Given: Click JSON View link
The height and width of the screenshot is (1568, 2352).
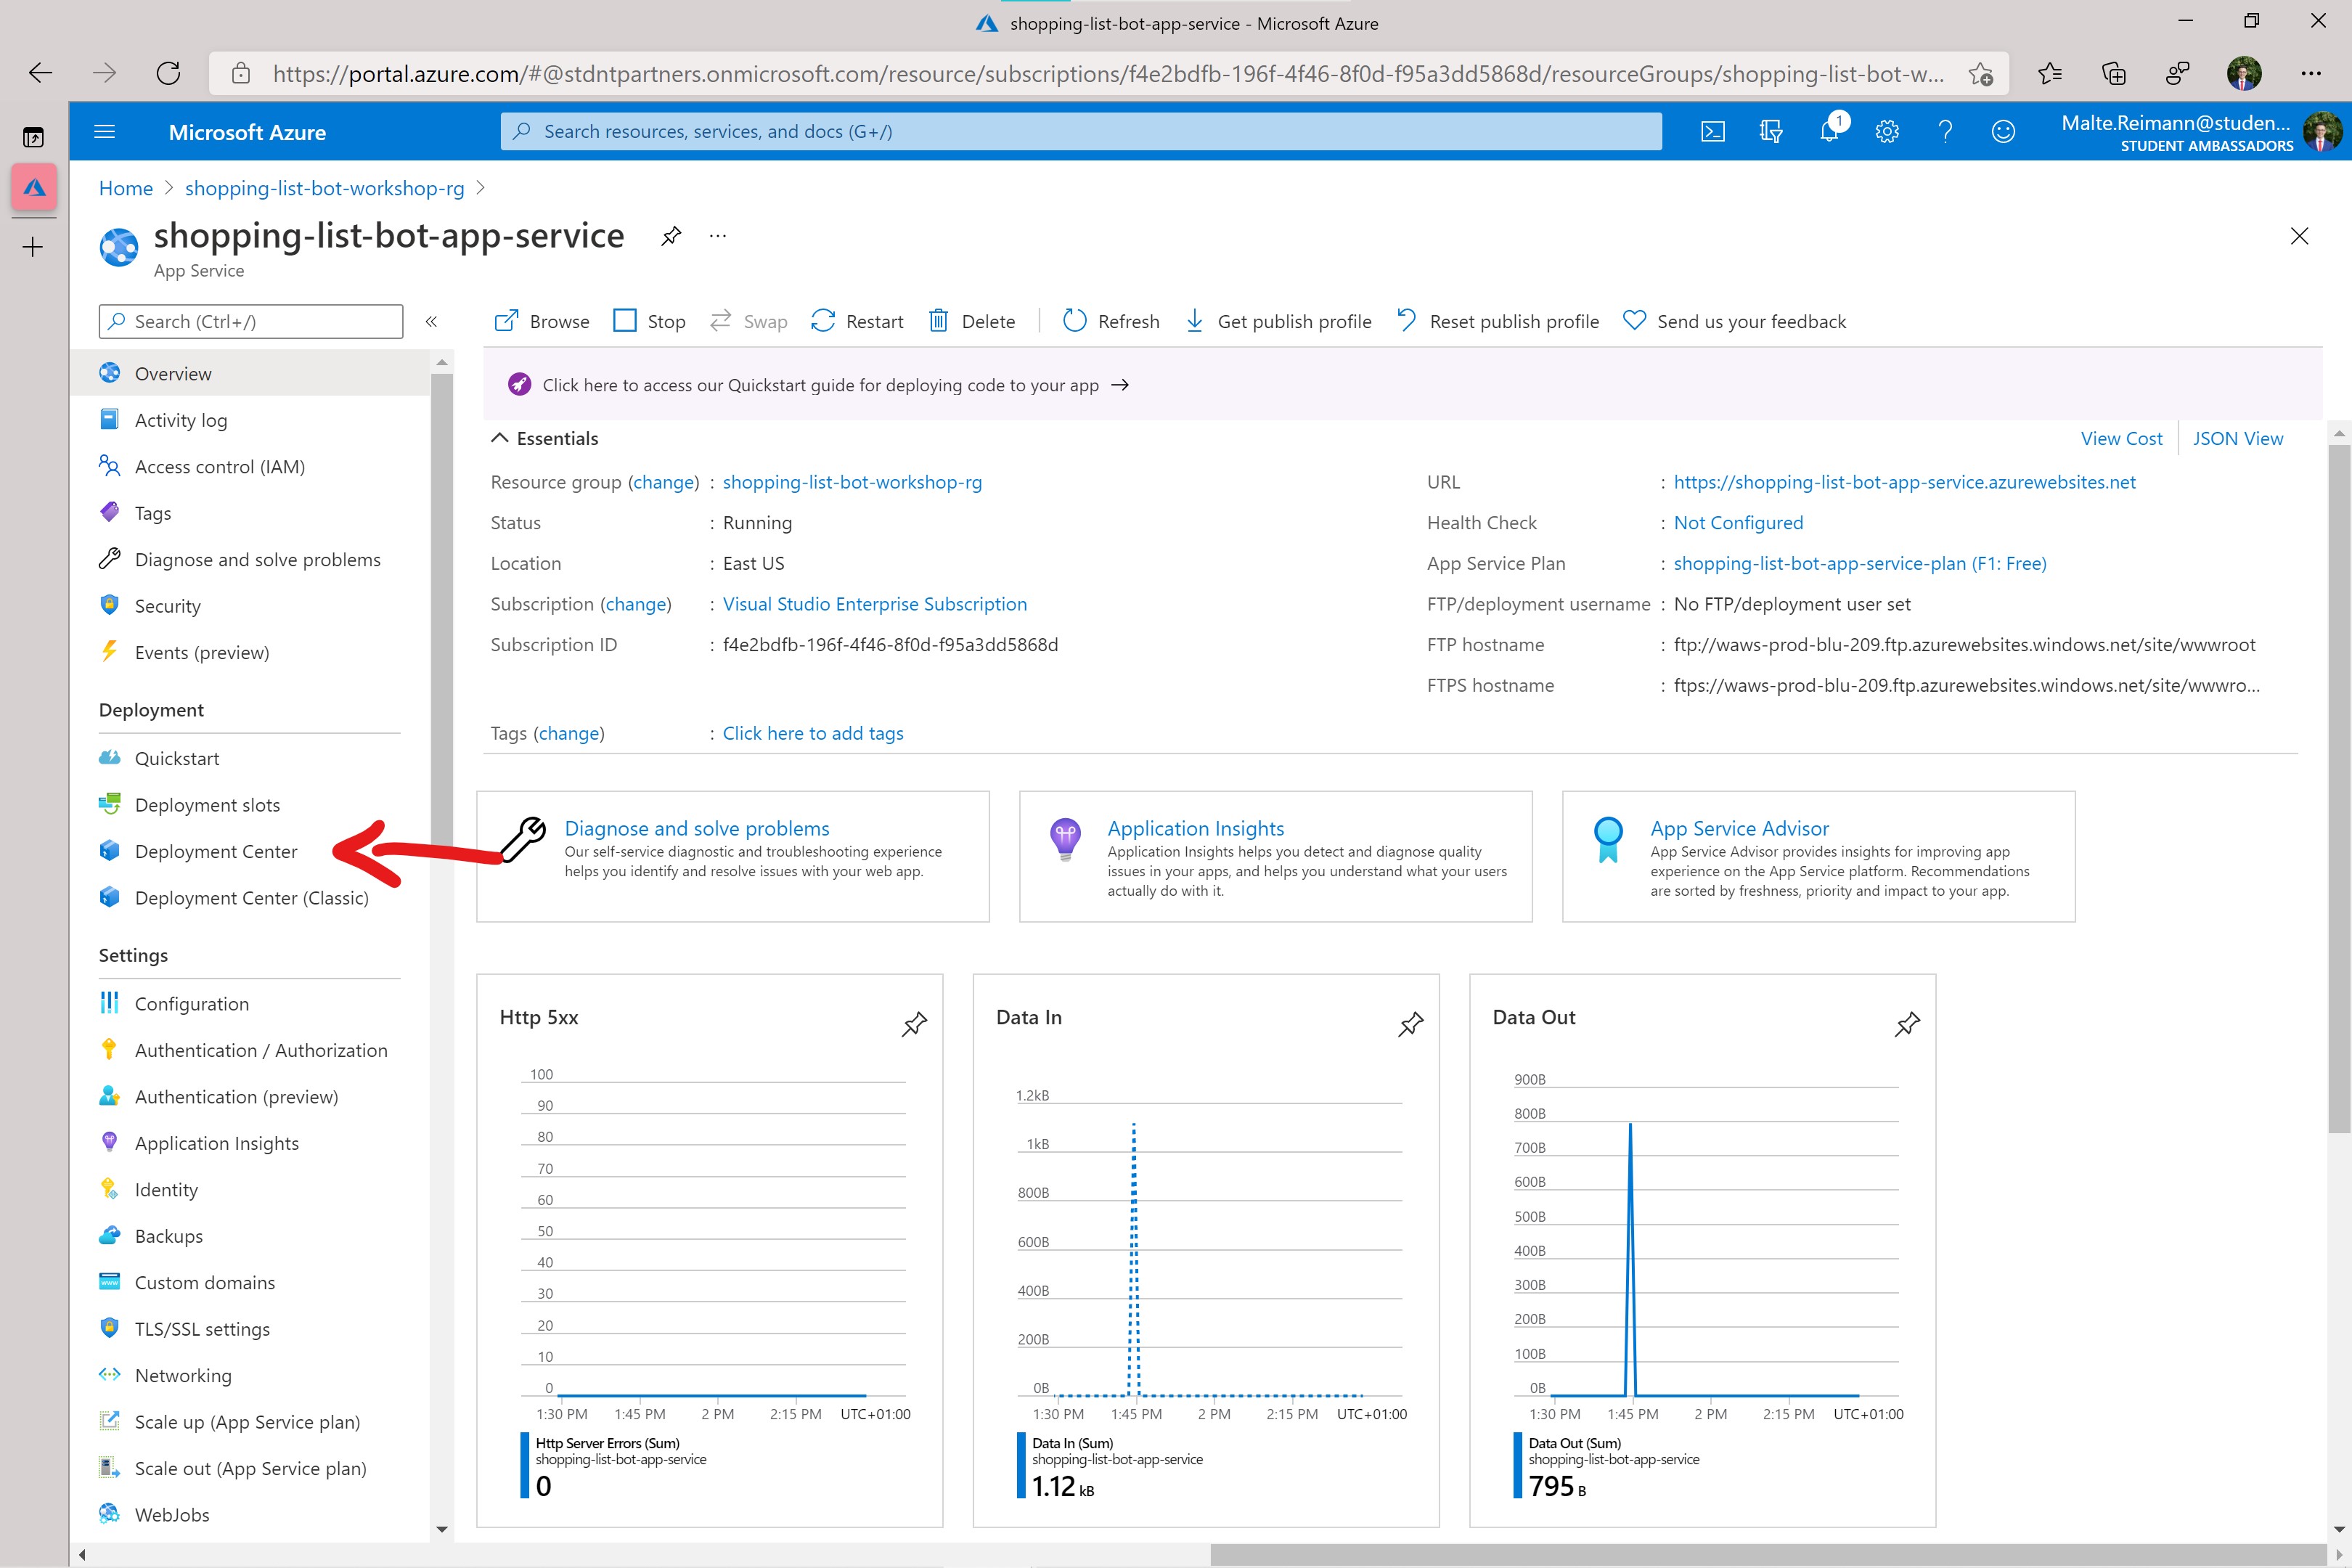Looking at the screenshot, I should point(2237,438).
